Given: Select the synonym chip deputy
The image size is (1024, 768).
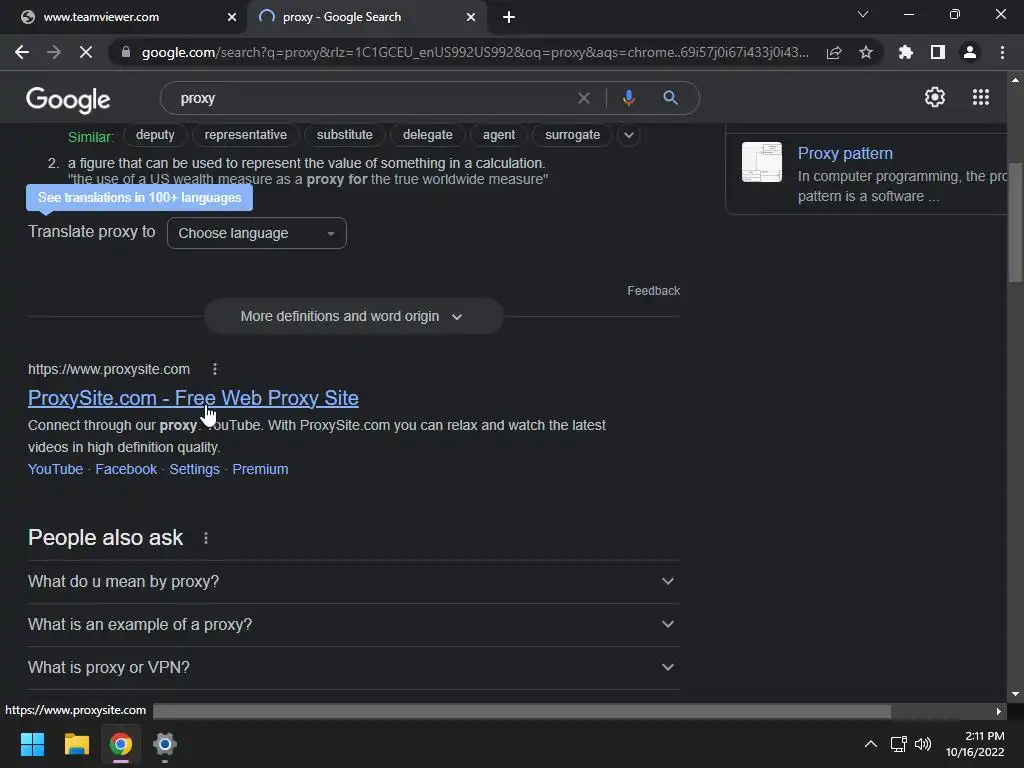Looking at the screenshot, I should click(155, 135).
